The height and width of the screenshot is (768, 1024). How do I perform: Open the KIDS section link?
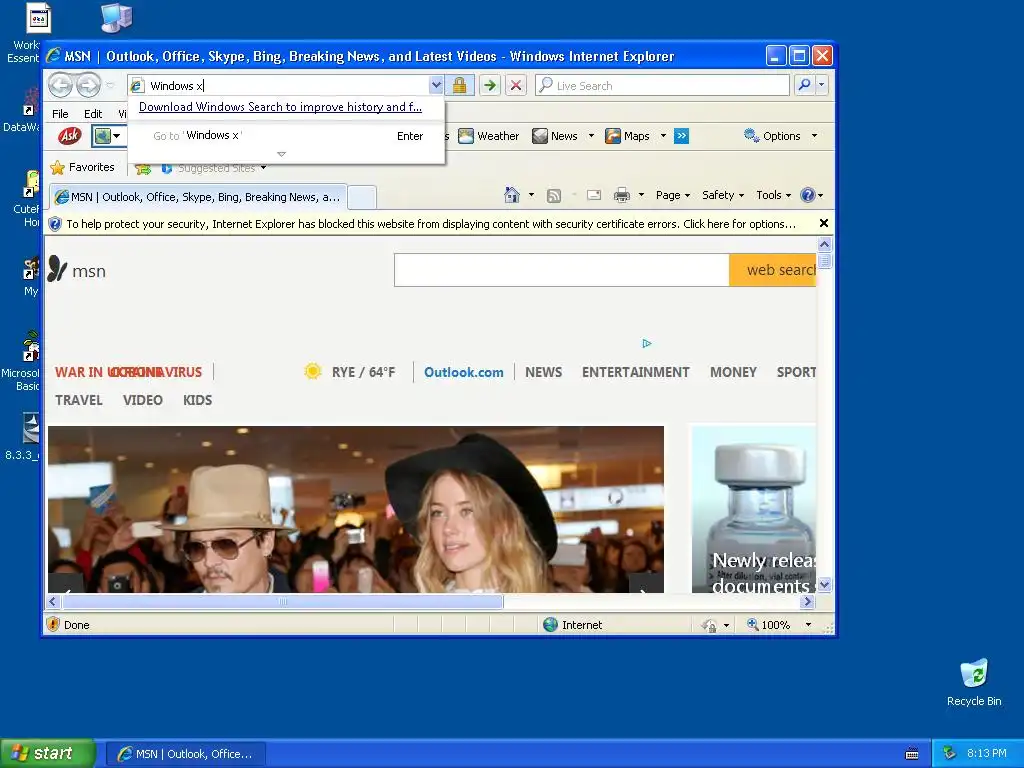[x=197, y=400]
